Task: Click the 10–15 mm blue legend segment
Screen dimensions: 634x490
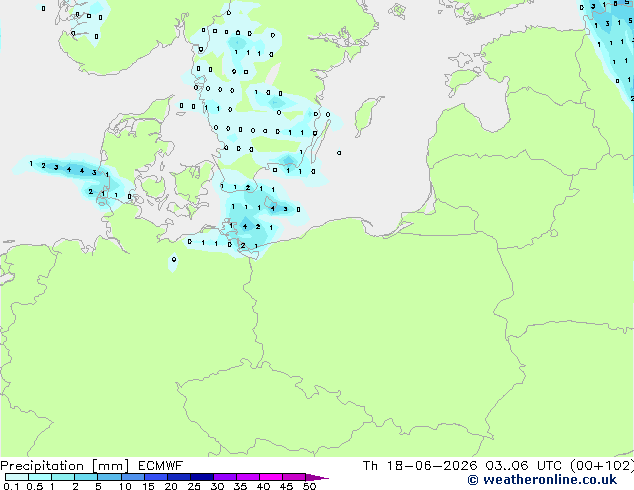Action: (132, 477)
